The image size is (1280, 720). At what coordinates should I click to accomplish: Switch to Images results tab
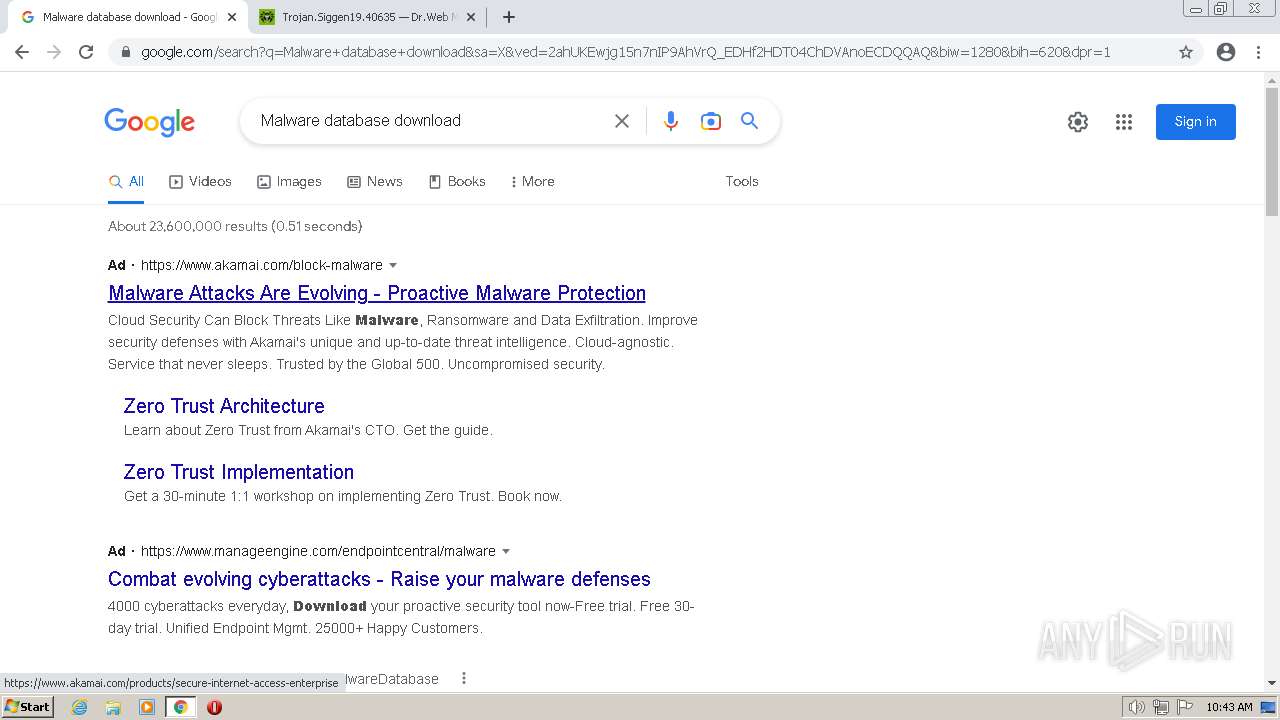[x=289, y=181]
